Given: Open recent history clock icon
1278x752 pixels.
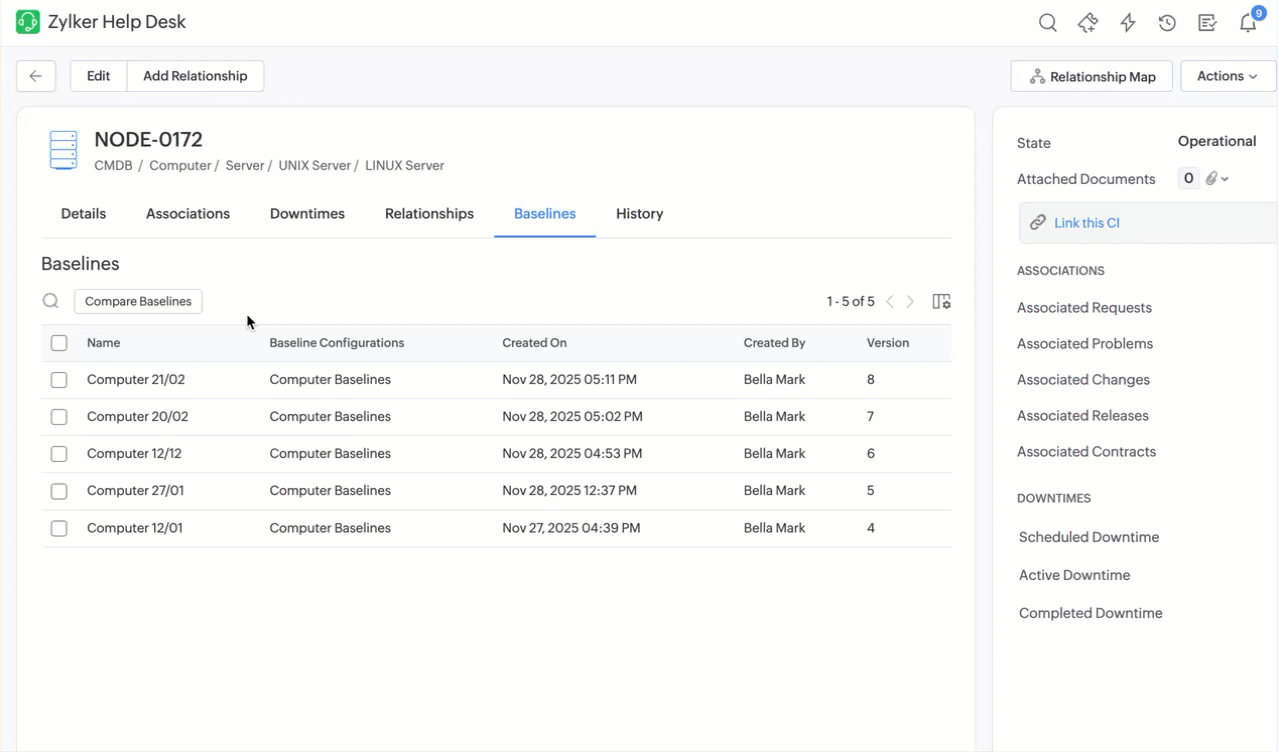Looking at the screenshot, I should click(1167, 23).
